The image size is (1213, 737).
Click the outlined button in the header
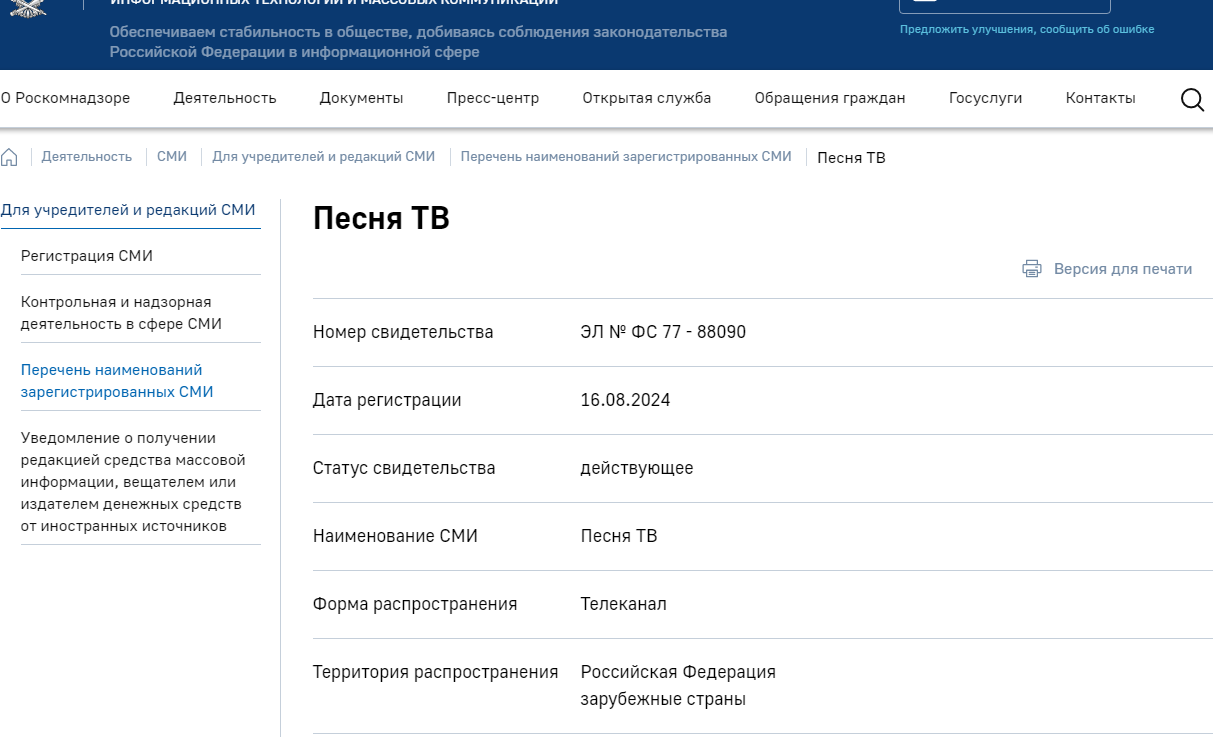1005,6
